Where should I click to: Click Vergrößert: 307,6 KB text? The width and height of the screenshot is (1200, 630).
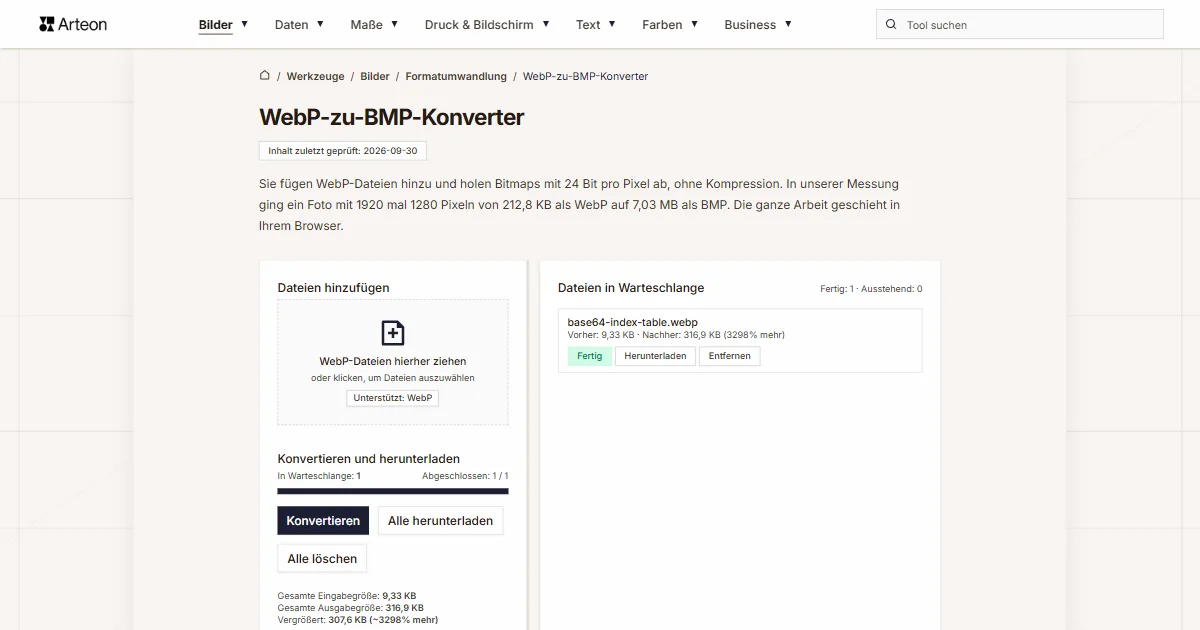[x=357, y=619]
